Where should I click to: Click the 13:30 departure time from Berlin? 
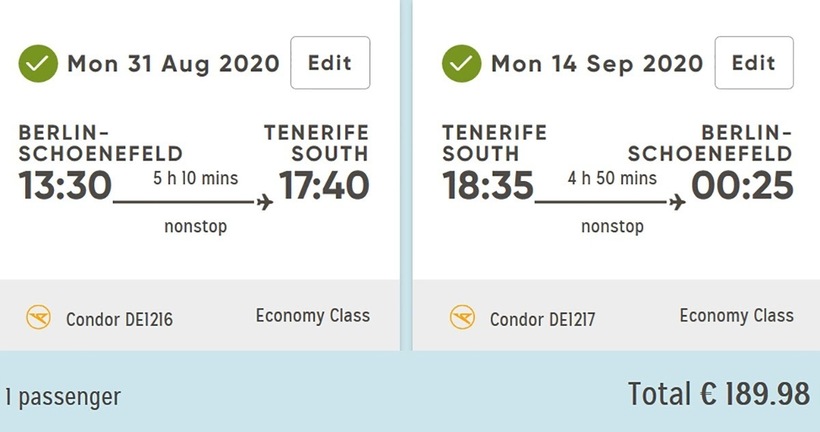[x=65, y=186]
